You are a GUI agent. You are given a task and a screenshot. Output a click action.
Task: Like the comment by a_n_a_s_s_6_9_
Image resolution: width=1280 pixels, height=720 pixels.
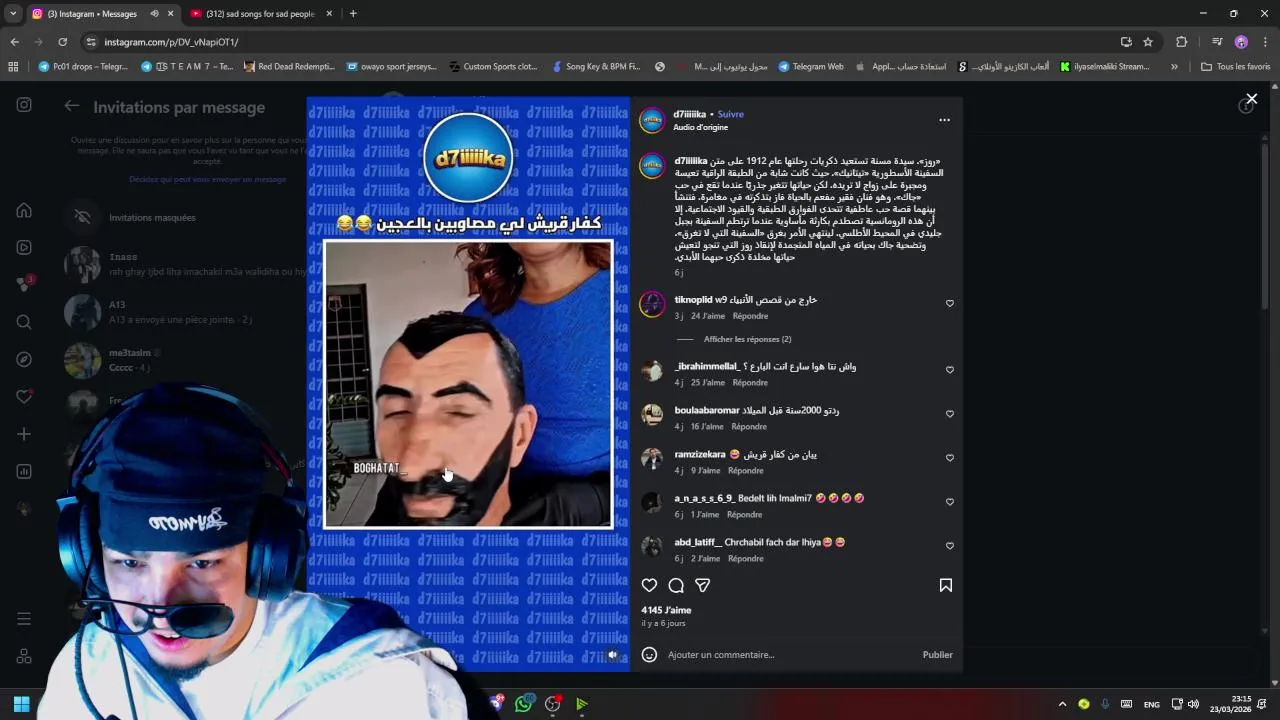click(x=950, y=501)
